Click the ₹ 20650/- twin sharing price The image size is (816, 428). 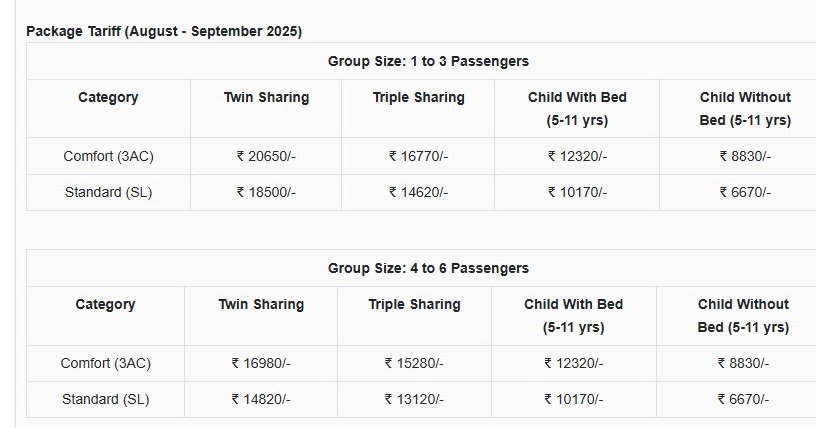(266, 156)
